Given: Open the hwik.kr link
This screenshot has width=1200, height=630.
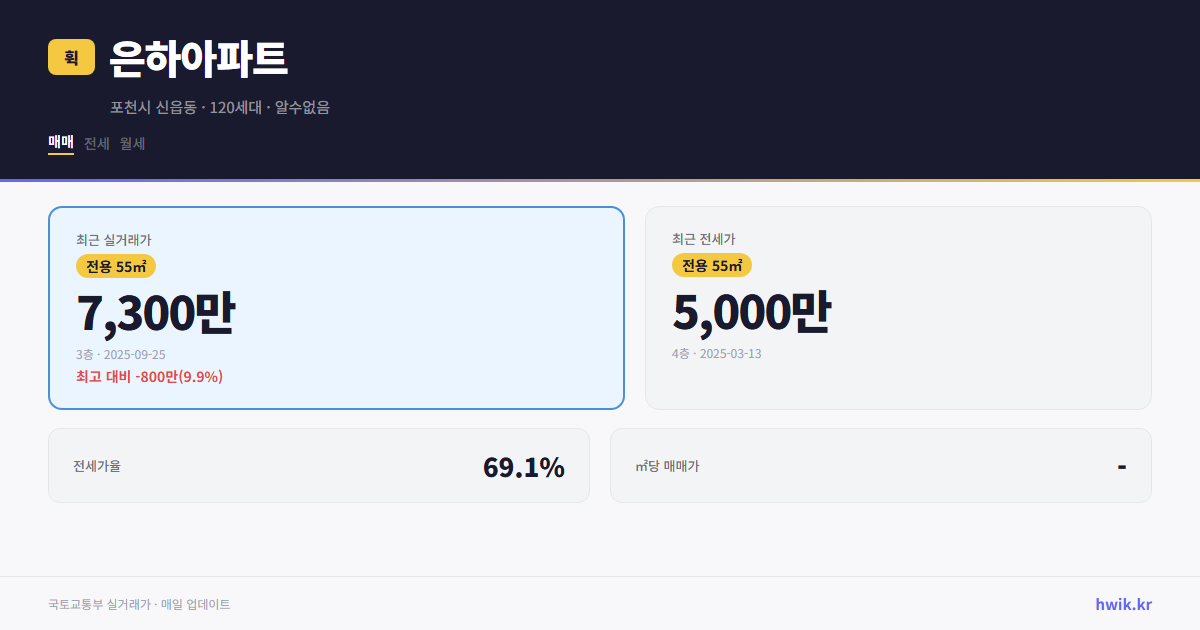Looking at the screenshot, I should coord(1122,603).
